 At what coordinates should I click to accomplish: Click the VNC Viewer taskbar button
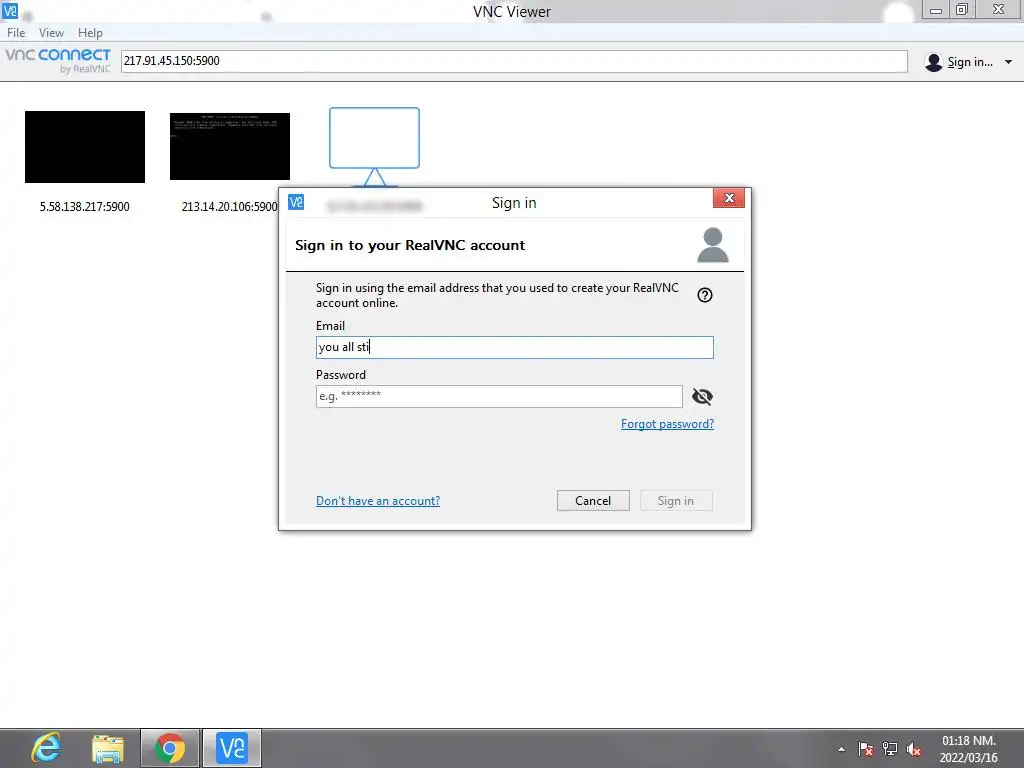[232, 748]
